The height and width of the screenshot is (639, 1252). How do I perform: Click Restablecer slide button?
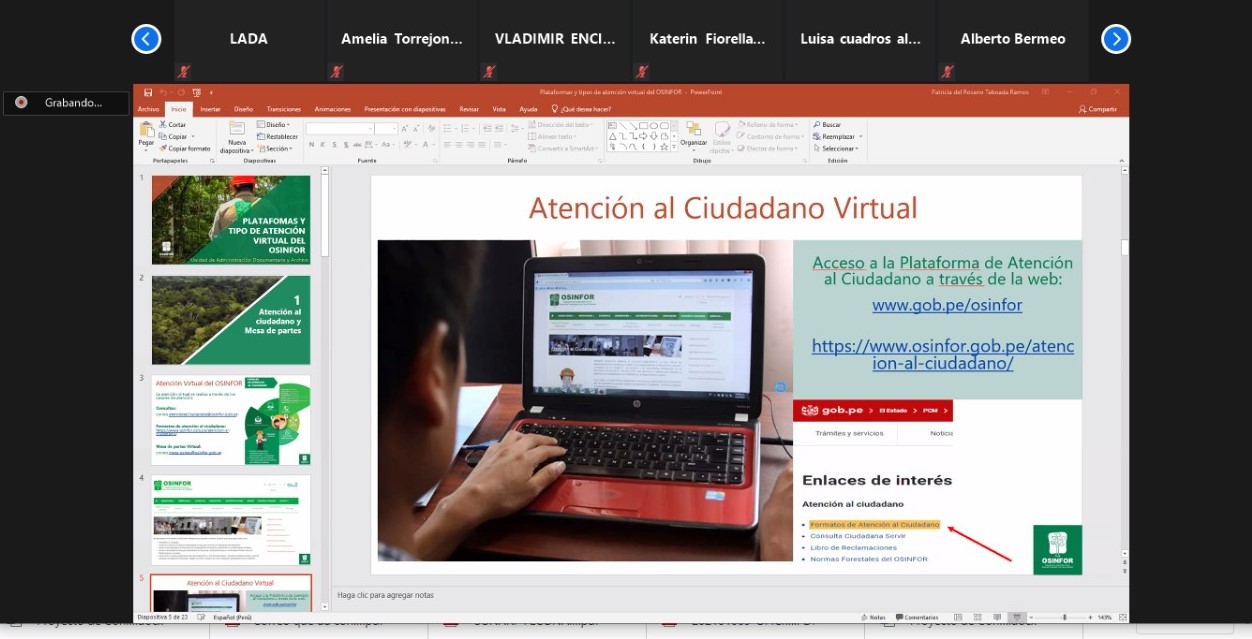point(277,136)
